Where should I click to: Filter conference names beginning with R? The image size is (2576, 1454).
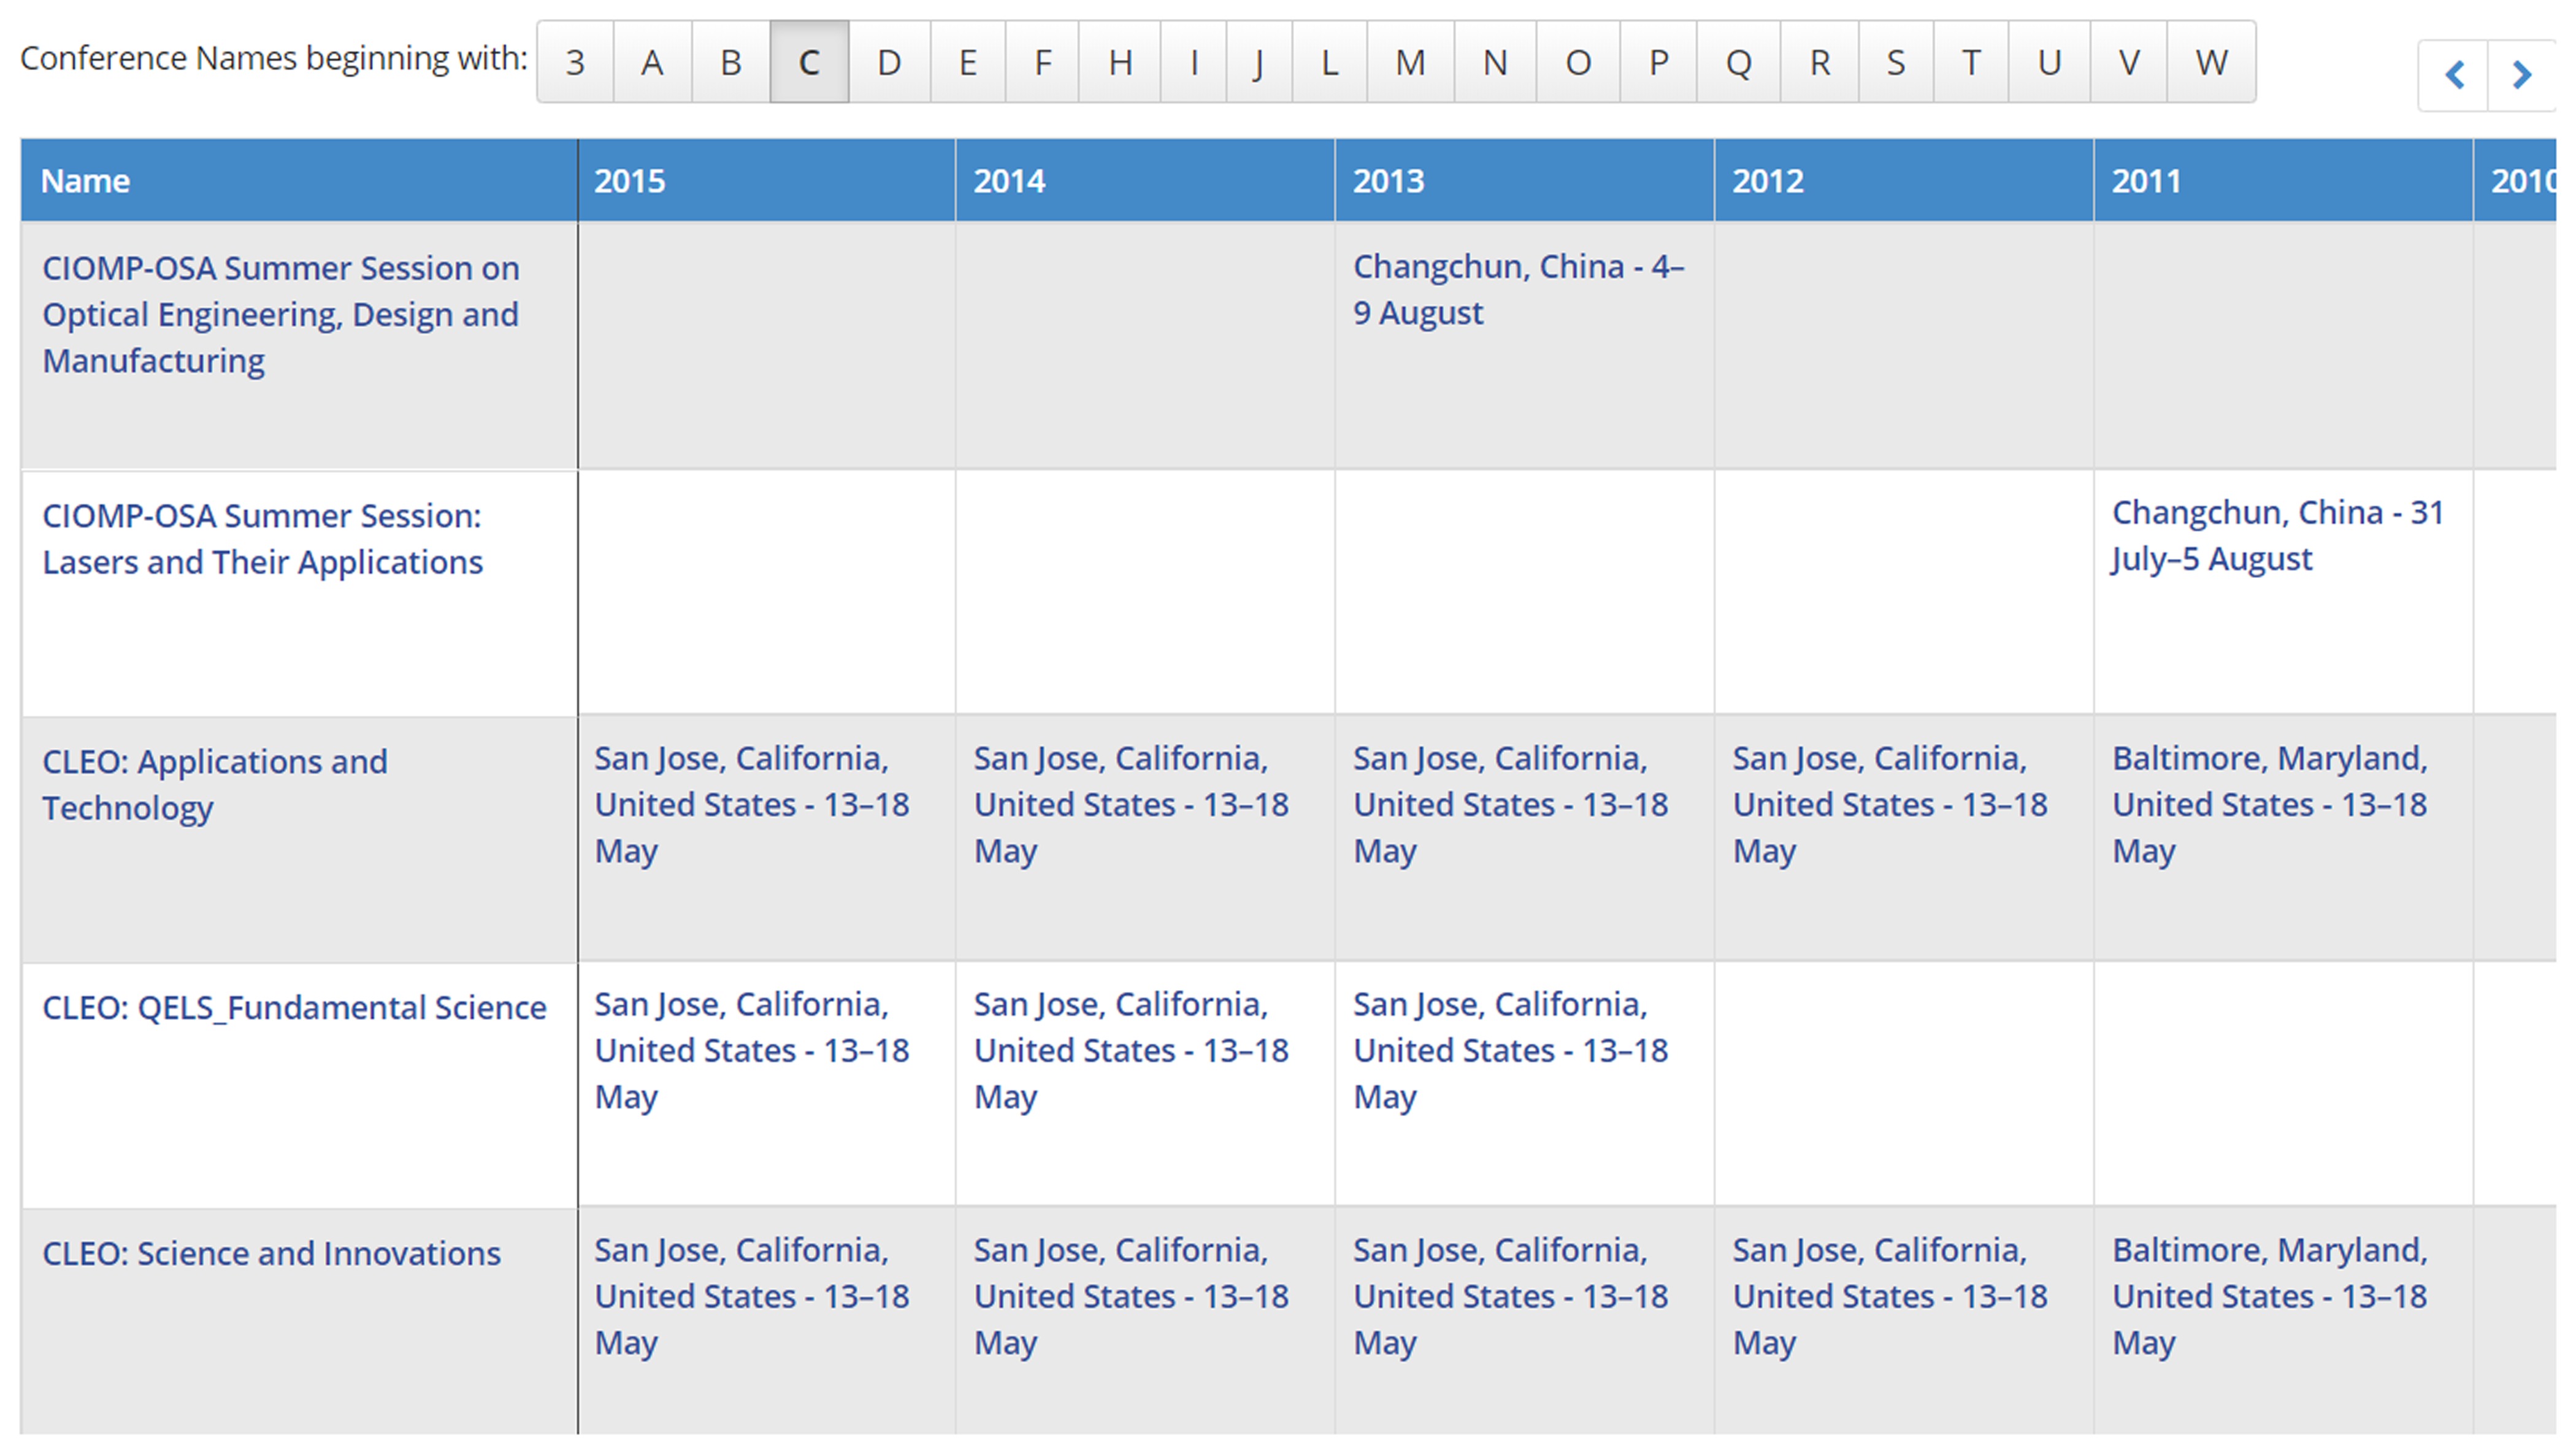pos(1819,62)
